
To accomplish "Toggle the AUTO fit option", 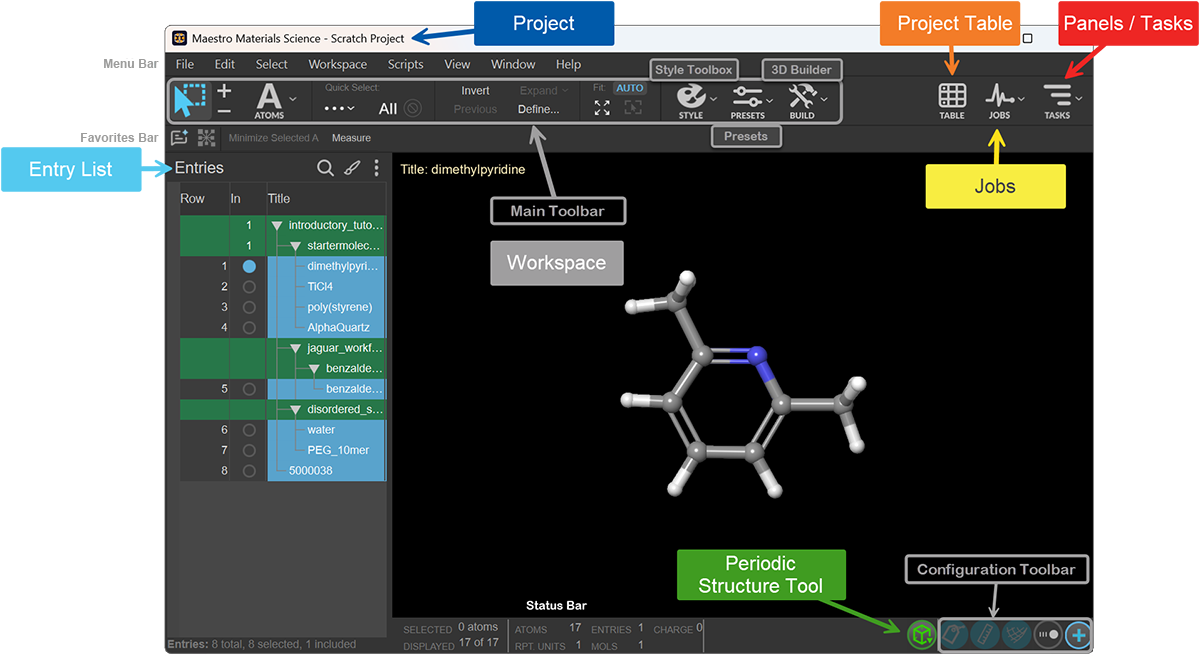I will pos(630,88).
